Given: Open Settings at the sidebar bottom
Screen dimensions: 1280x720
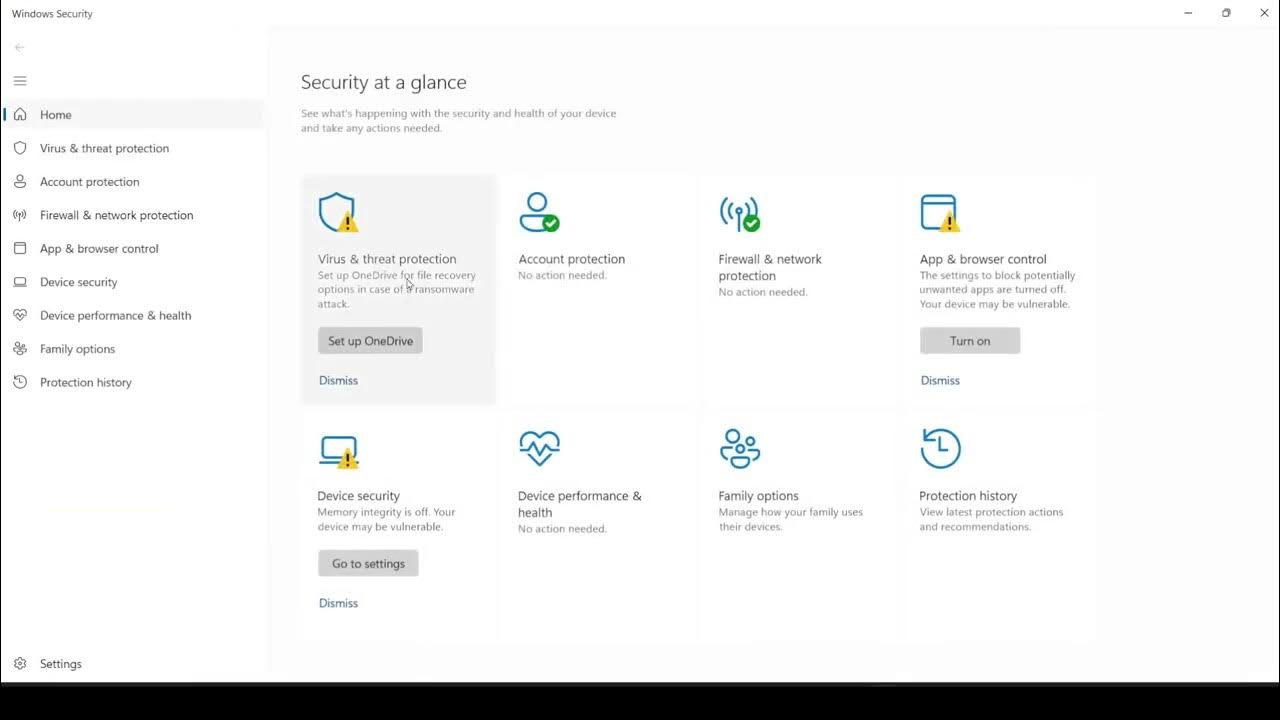Looking at the screenshot, I should click(60, 664).
